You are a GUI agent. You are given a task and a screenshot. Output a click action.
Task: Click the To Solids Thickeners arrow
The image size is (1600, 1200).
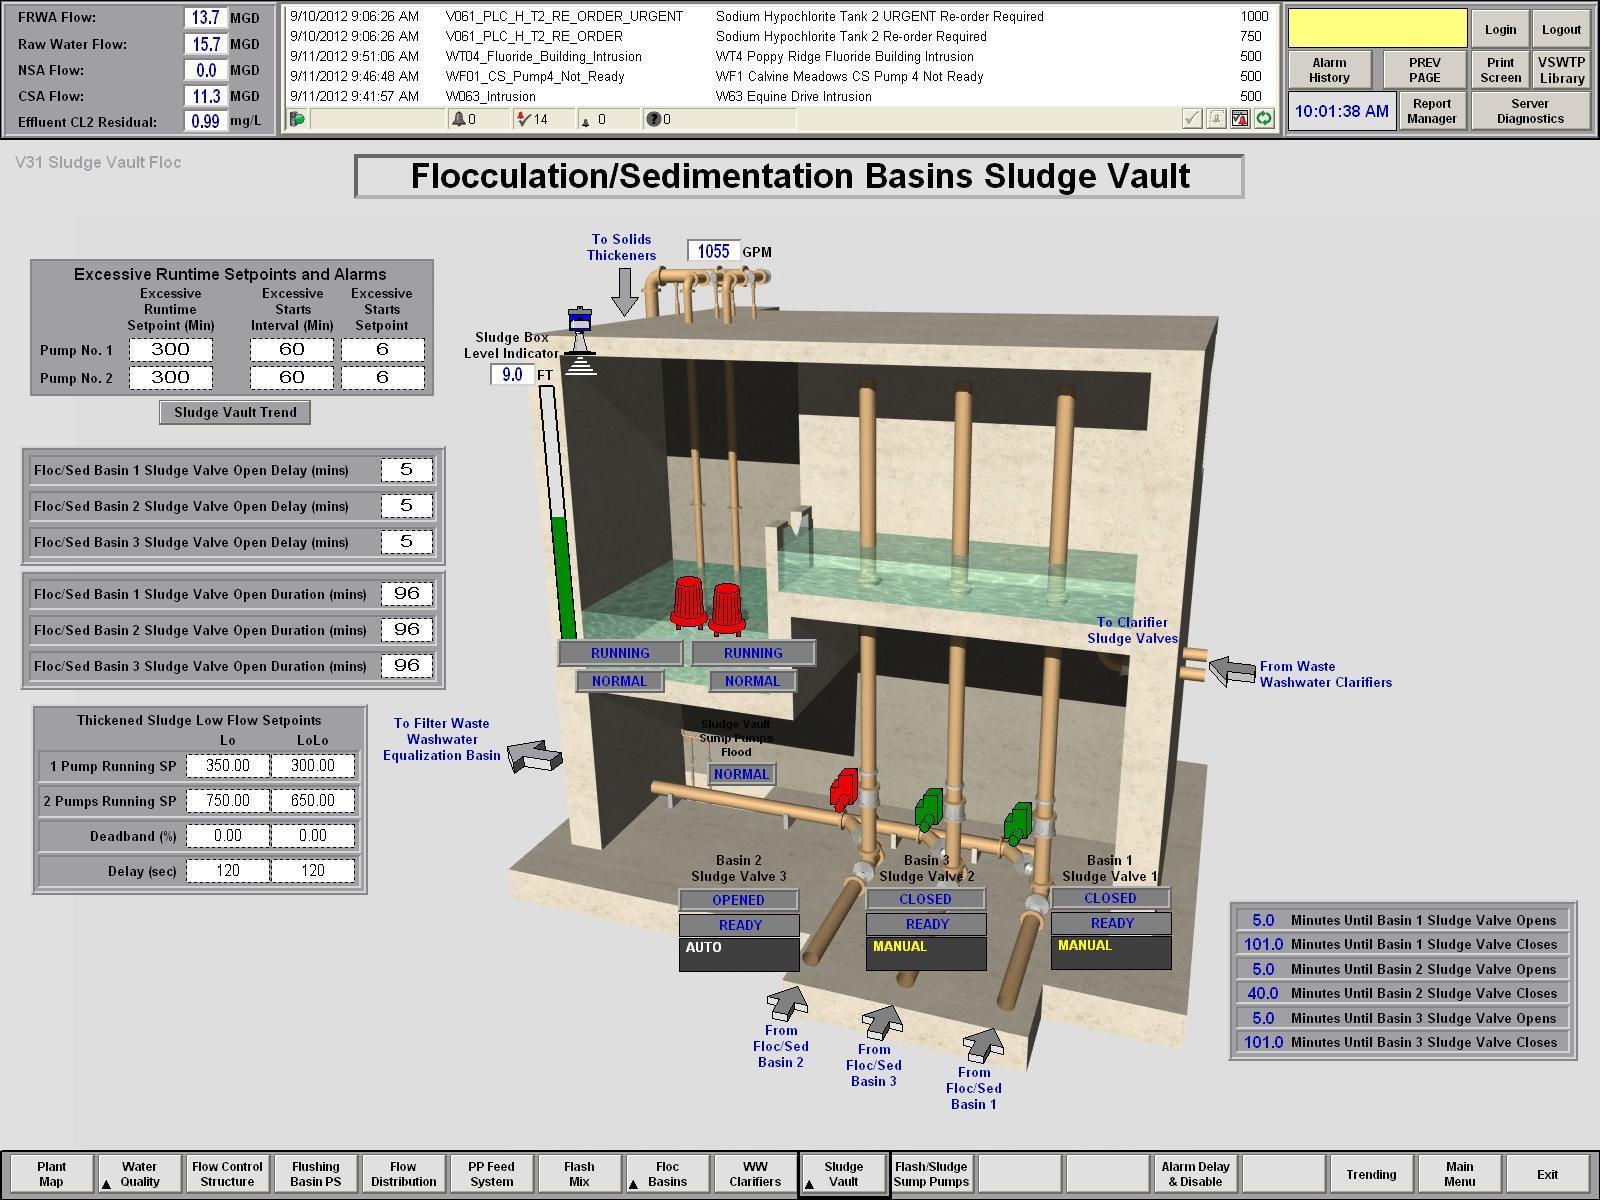pos(625,291)
